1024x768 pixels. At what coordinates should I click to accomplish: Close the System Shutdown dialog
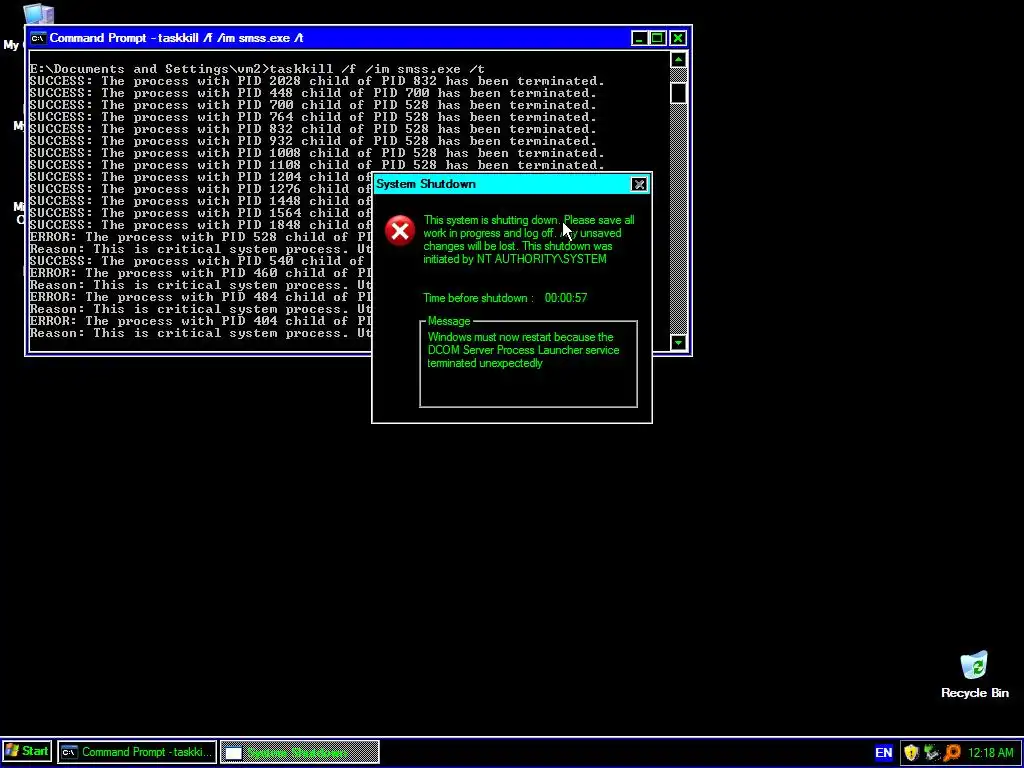(639, 184)
